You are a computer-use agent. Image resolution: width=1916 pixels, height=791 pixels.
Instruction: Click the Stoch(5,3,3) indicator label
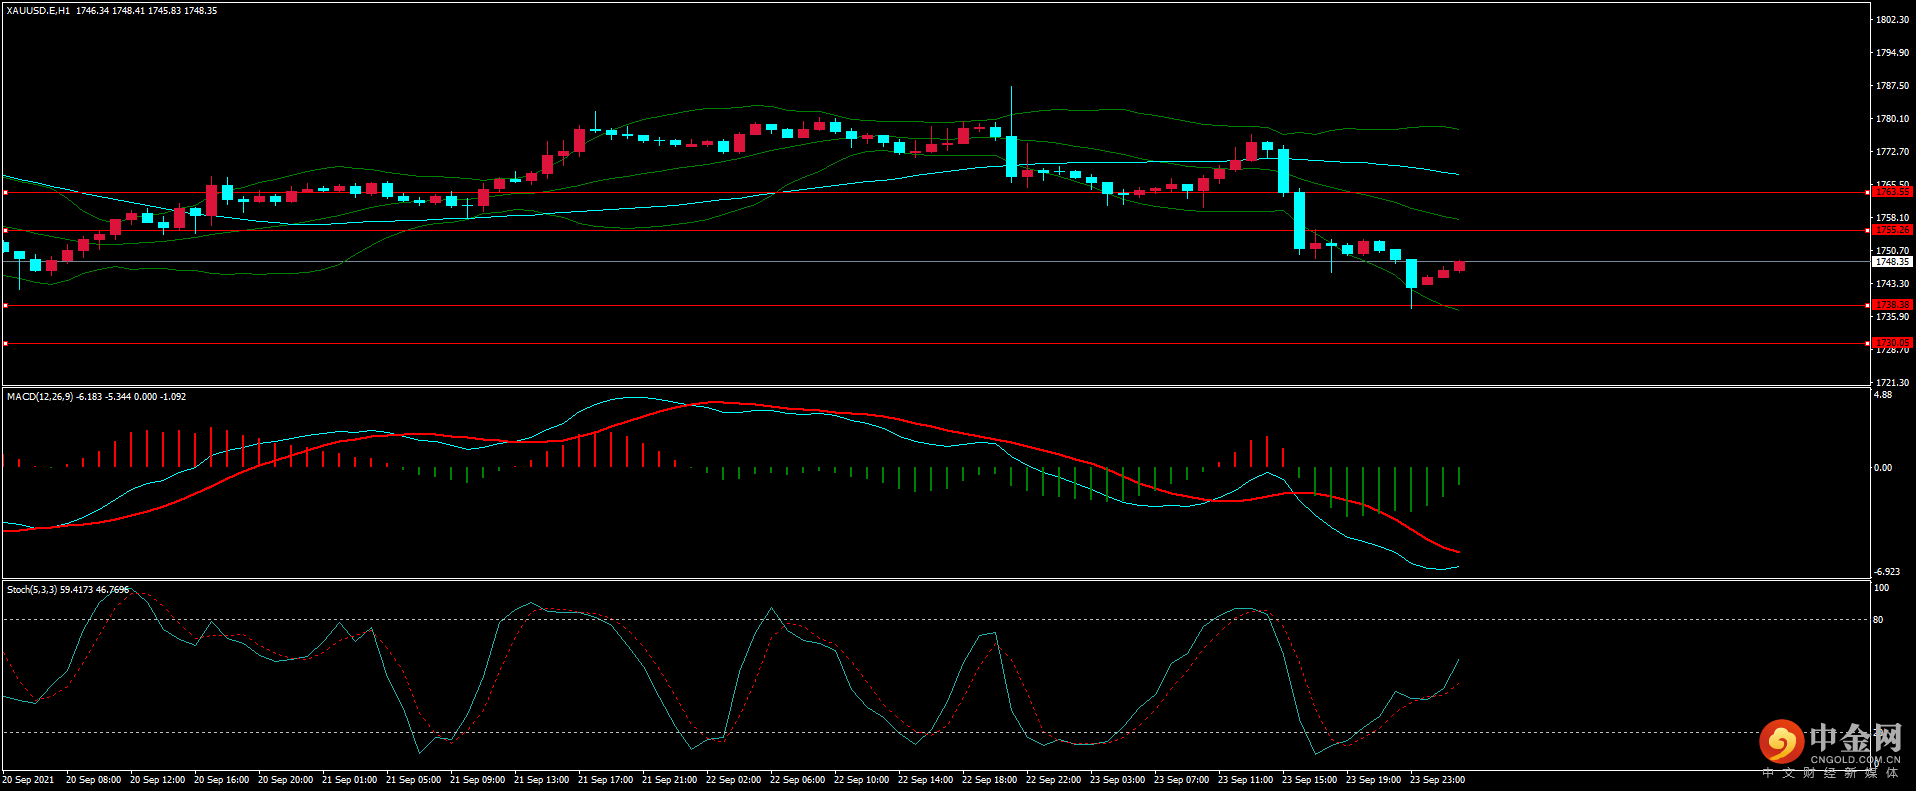(32, 590)
